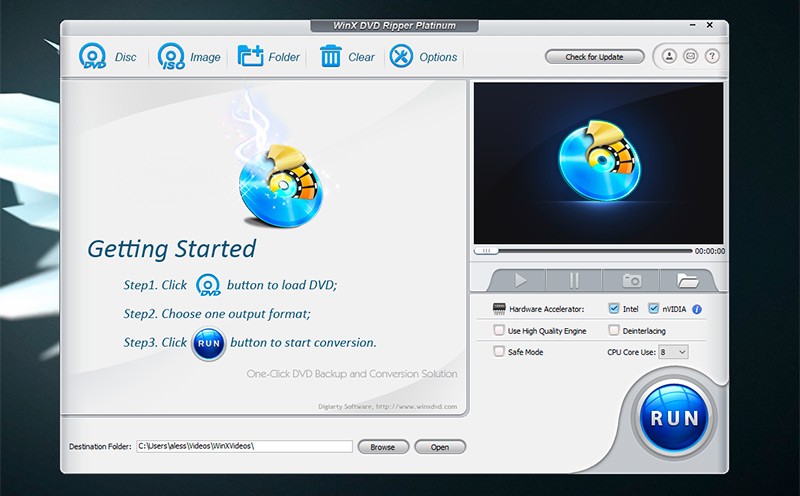Toggle nVIDIA hardware accelerator checkbox
The image size is (800, 496).
tap(654, 308)
